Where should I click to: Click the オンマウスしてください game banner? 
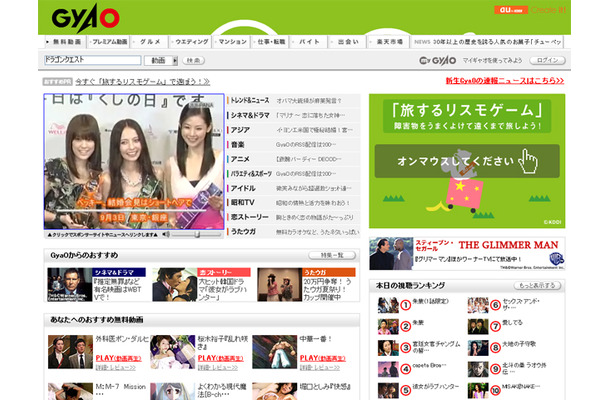tap(467, 161)
